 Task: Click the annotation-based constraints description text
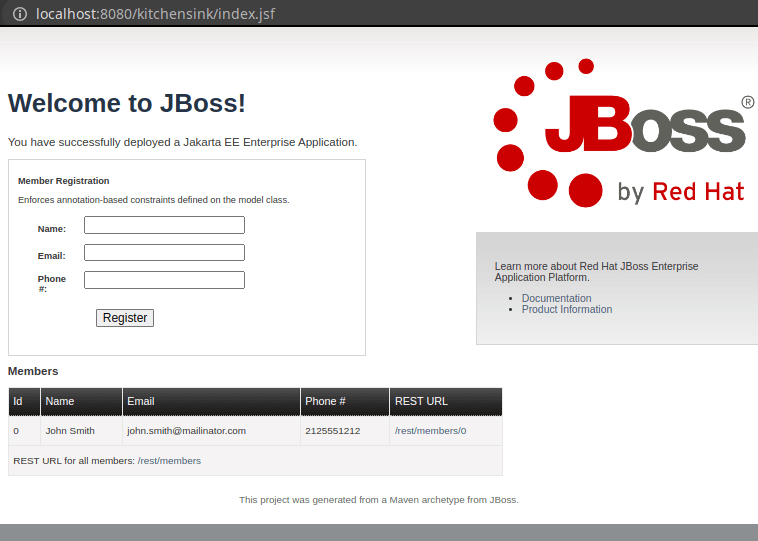(x=154, y=200)
